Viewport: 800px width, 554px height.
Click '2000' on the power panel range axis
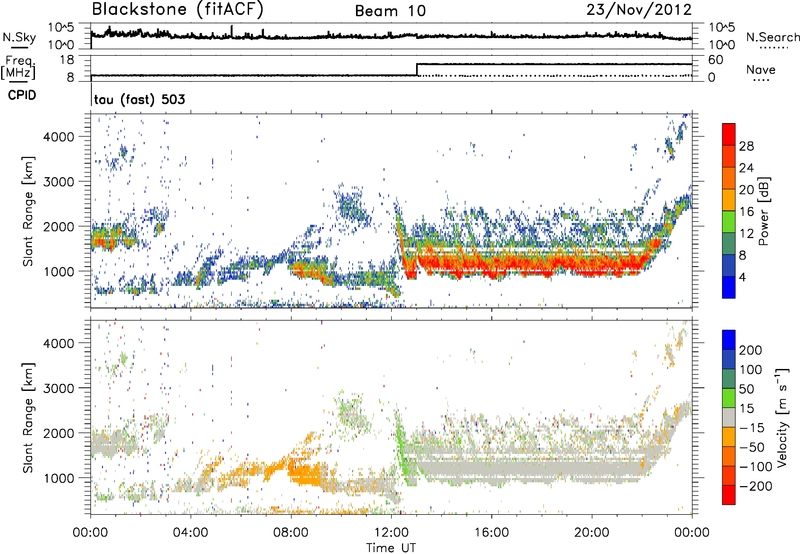(58, 226)
